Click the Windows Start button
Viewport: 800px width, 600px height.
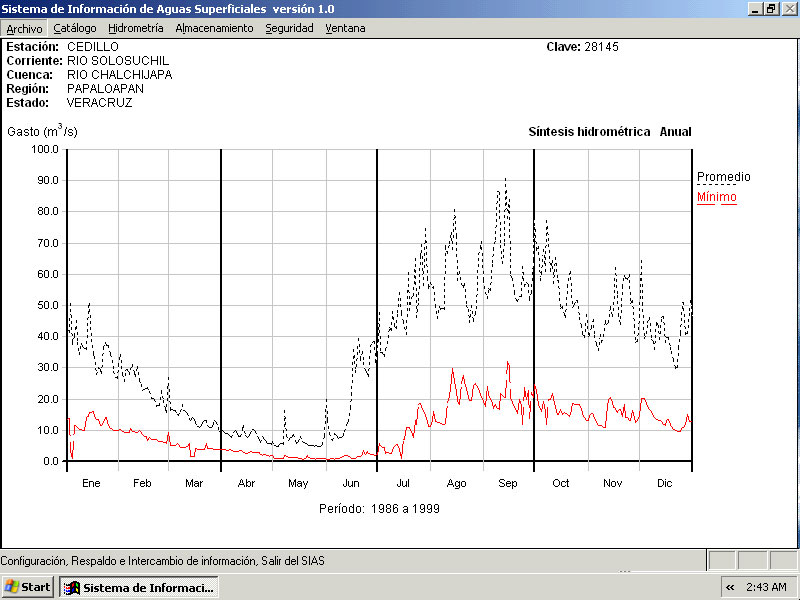pyautogui.click(x=28, y=587)
